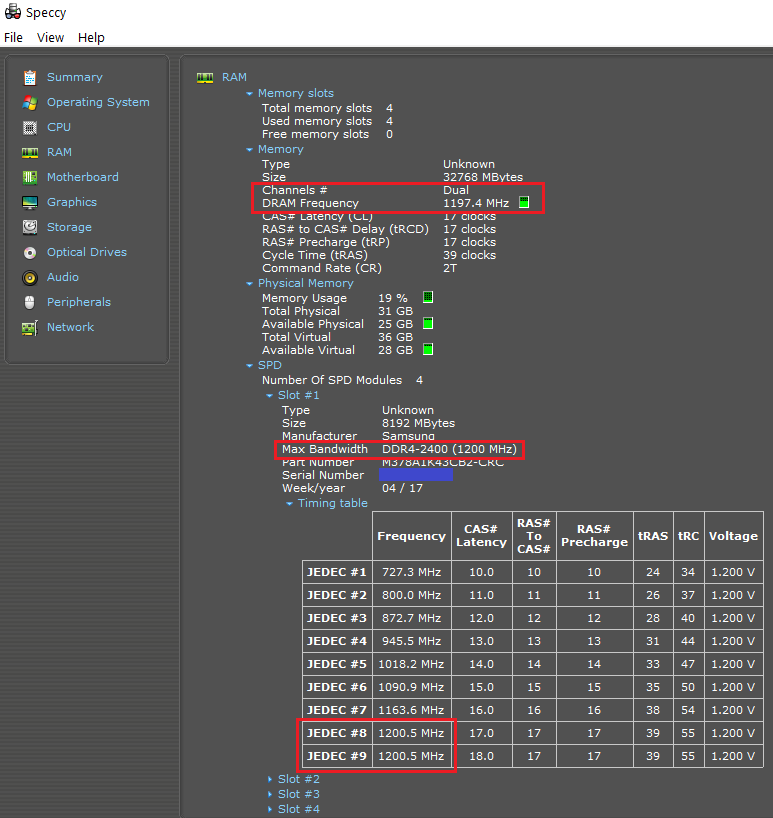
Task: Select the RAM section in sidebar
Action: coord(59,152)
